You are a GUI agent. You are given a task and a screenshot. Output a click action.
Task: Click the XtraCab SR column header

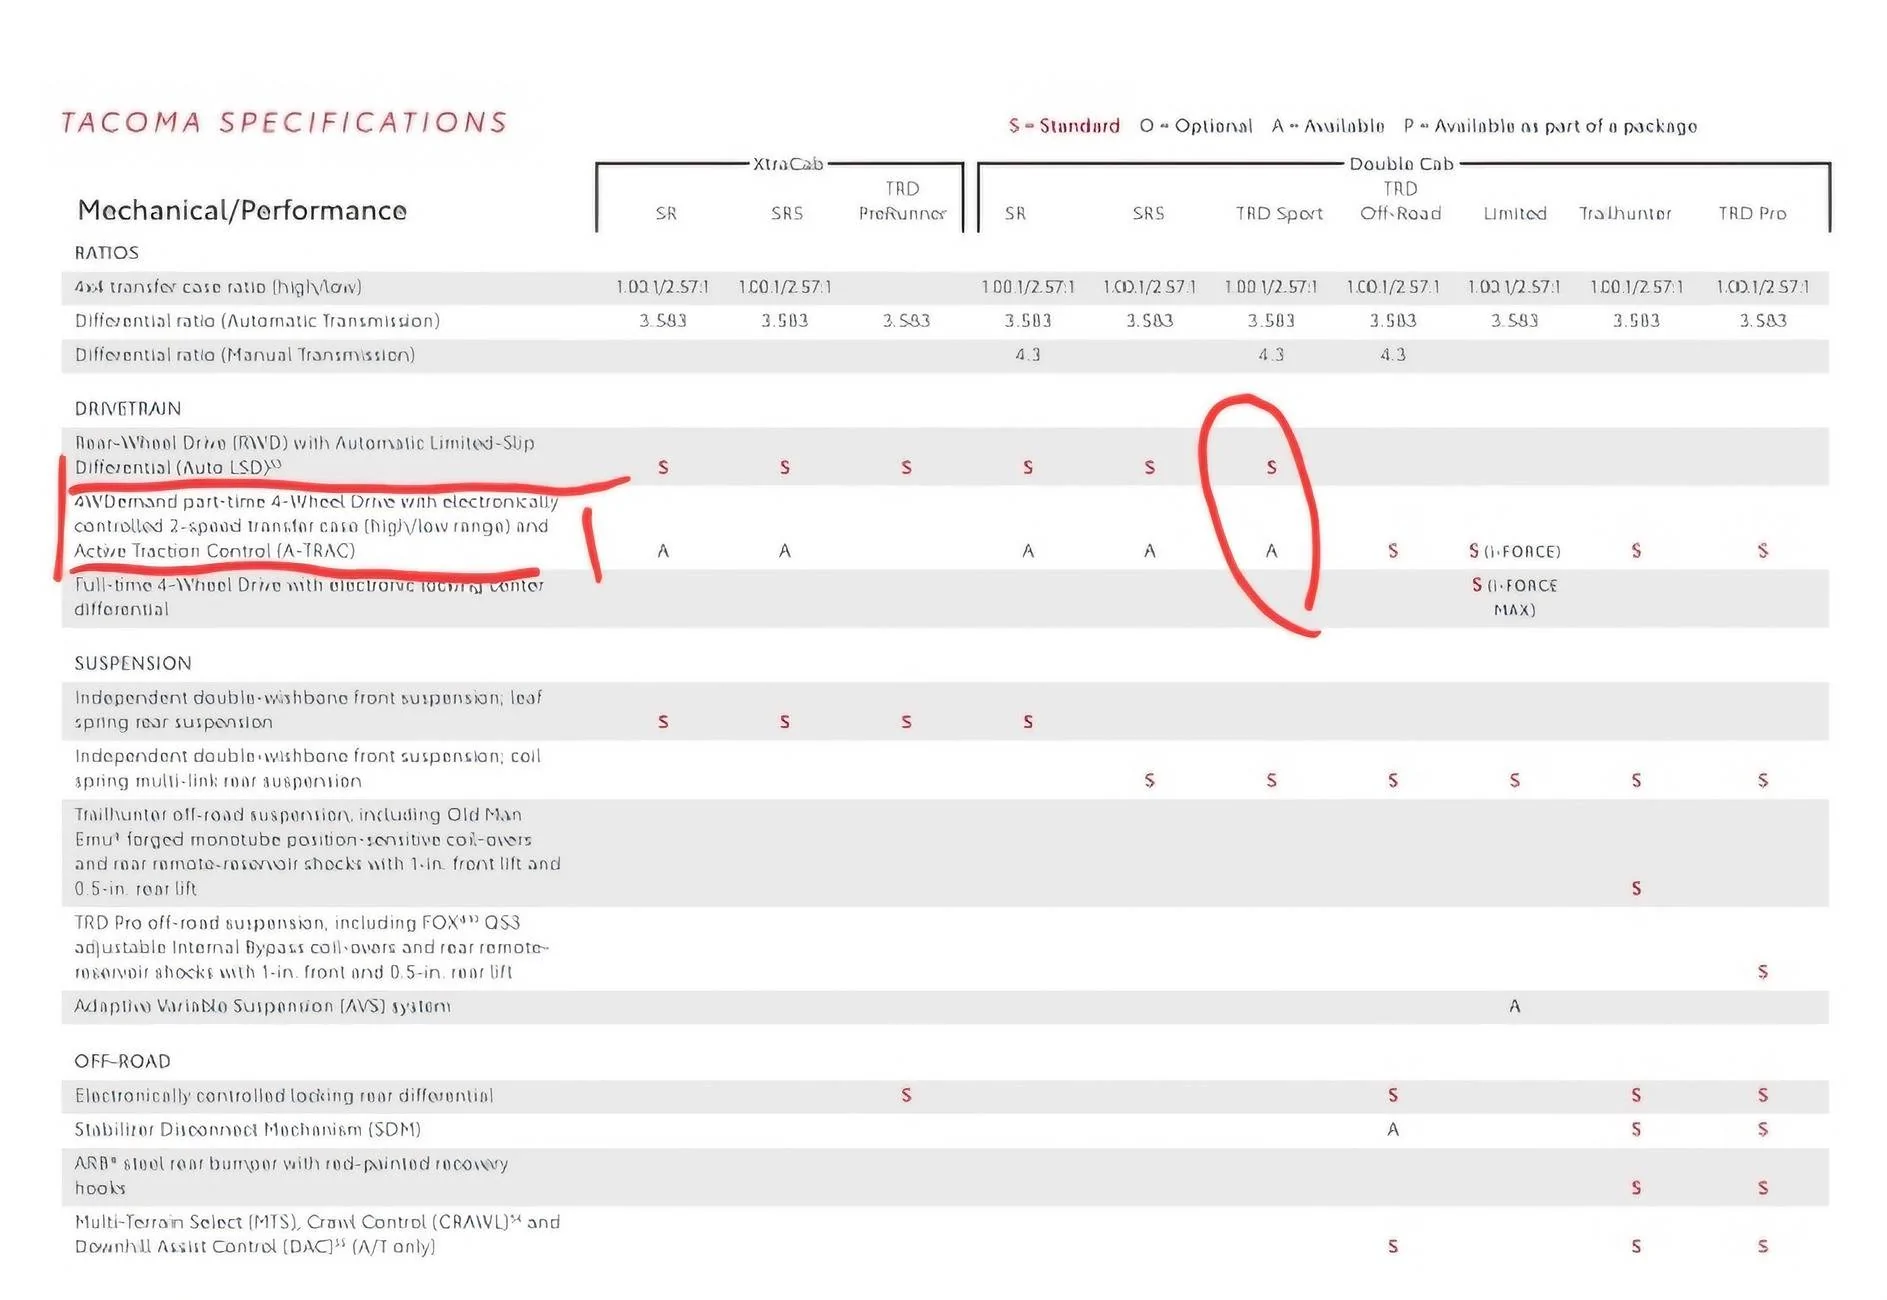pos(666,213)
